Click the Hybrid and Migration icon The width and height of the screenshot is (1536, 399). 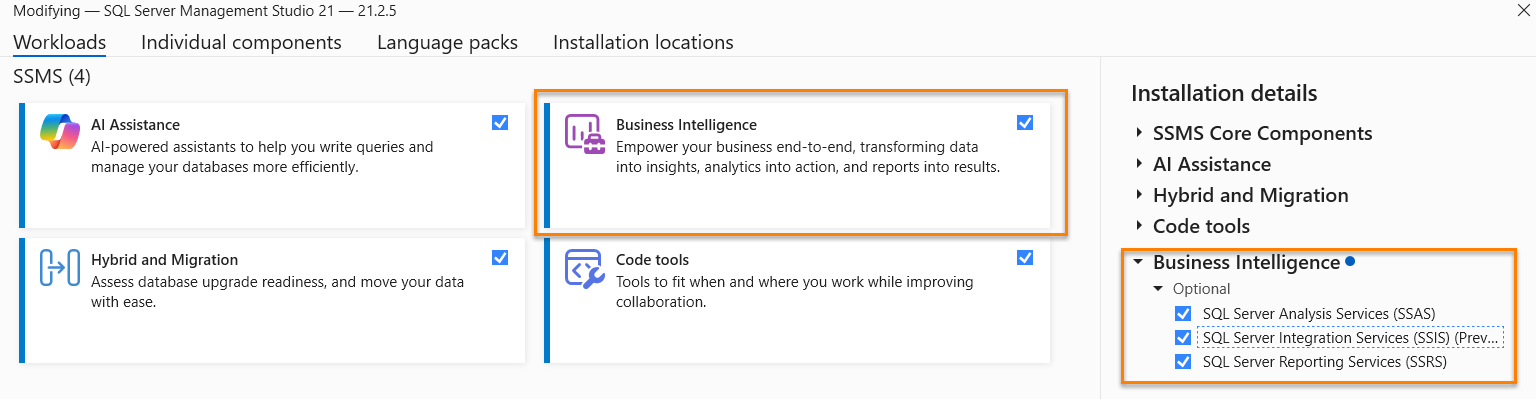click(59, 267)
